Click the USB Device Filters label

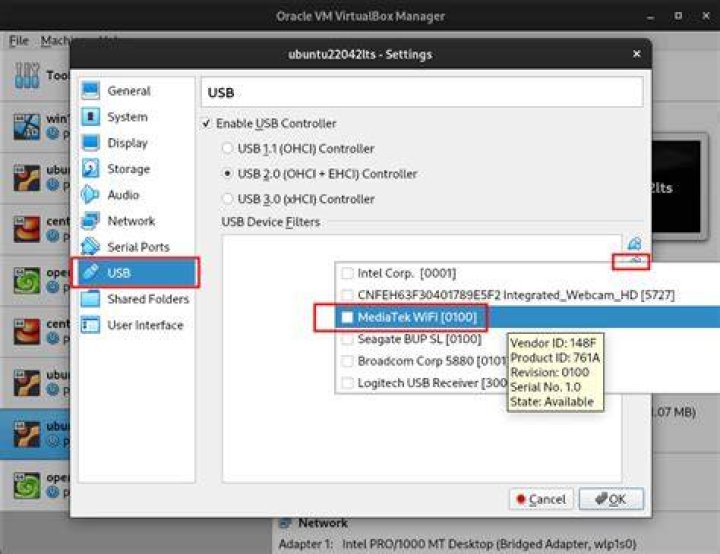coord(270,222)
